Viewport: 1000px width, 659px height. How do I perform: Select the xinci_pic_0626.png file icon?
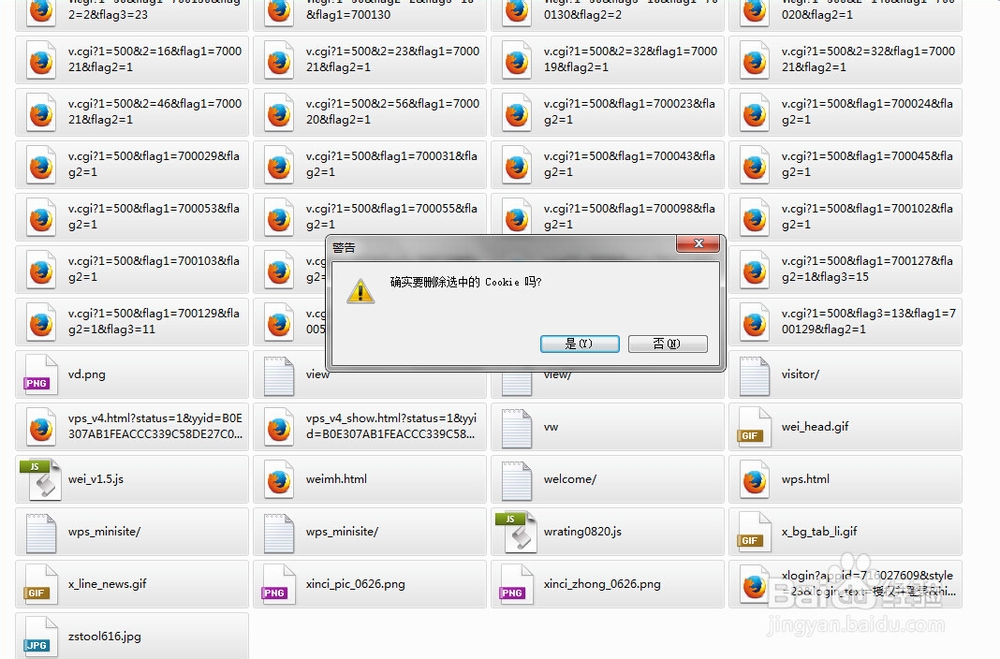click(279, 584)
